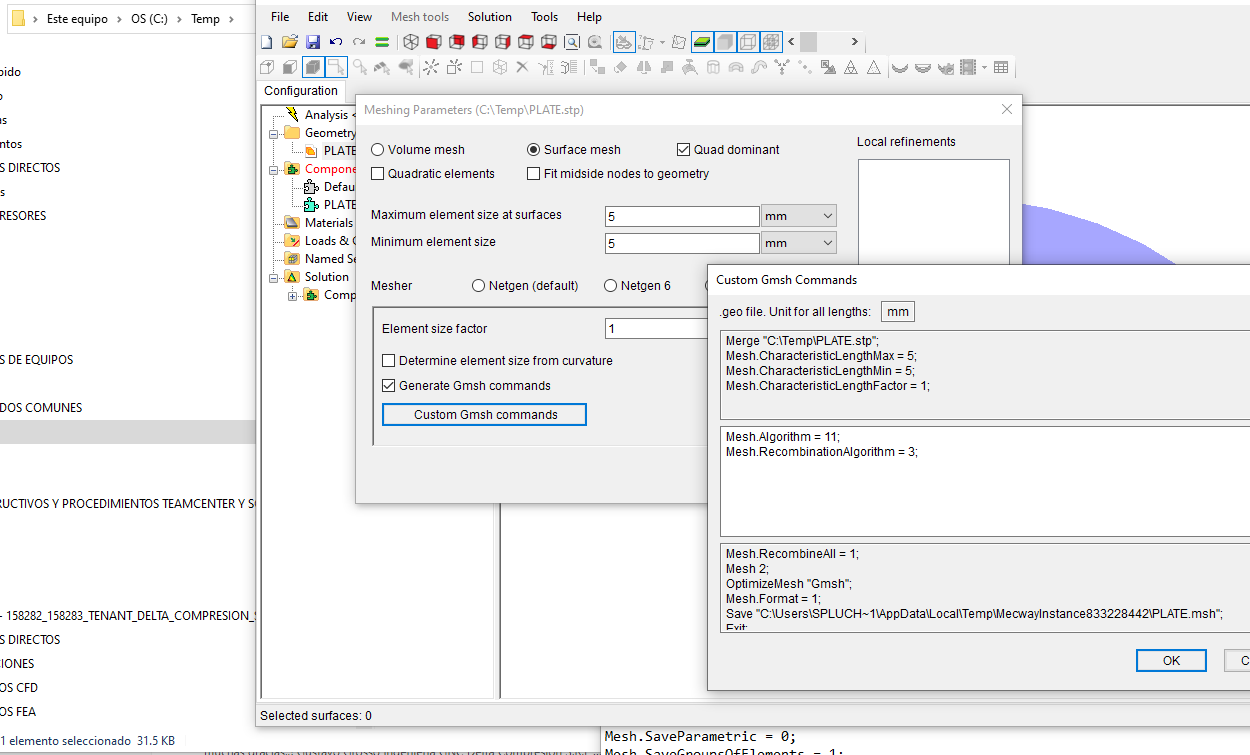Image resolution: width=1250 pixels, height=755 pixels.
Task: Enable Determine element size from curvature
Action: tap(389, 360)
